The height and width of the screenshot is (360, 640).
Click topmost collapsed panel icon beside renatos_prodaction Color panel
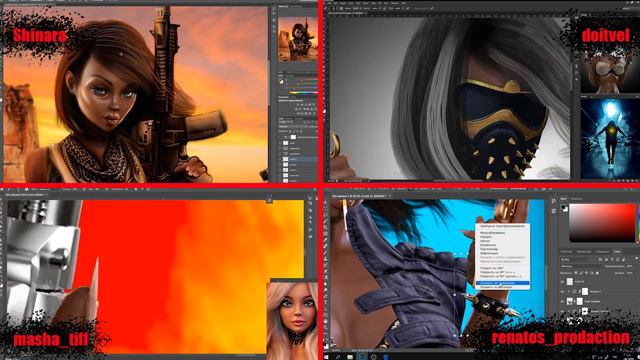[553, 201]
